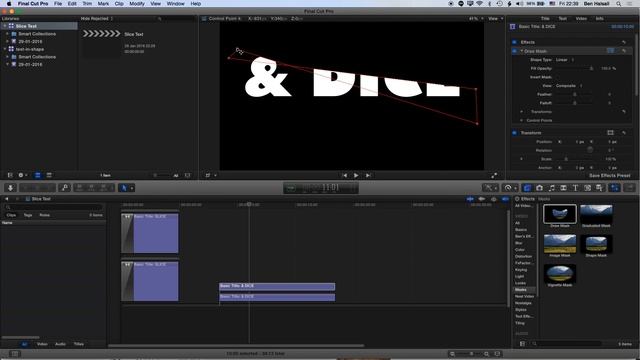
Task: Open the browser action gear menu
Action: [22, 175]
